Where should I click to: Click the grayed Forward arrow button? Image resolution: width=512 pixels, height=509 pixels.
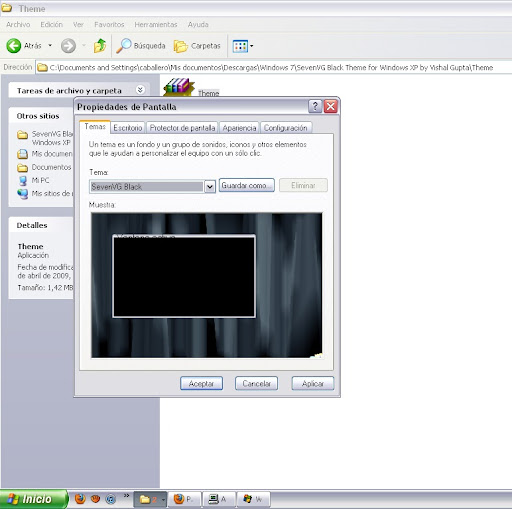[68, 46]
